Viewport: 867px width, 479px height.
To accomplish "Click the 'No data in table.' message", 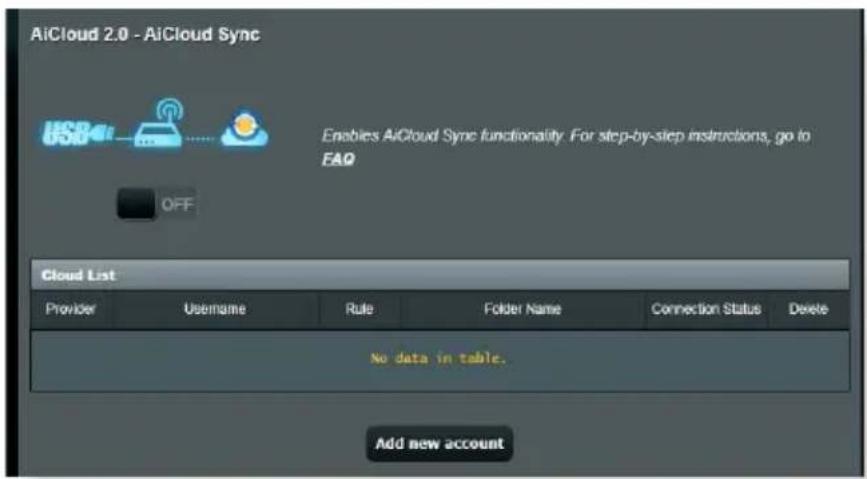I will [x=438, y=358].
